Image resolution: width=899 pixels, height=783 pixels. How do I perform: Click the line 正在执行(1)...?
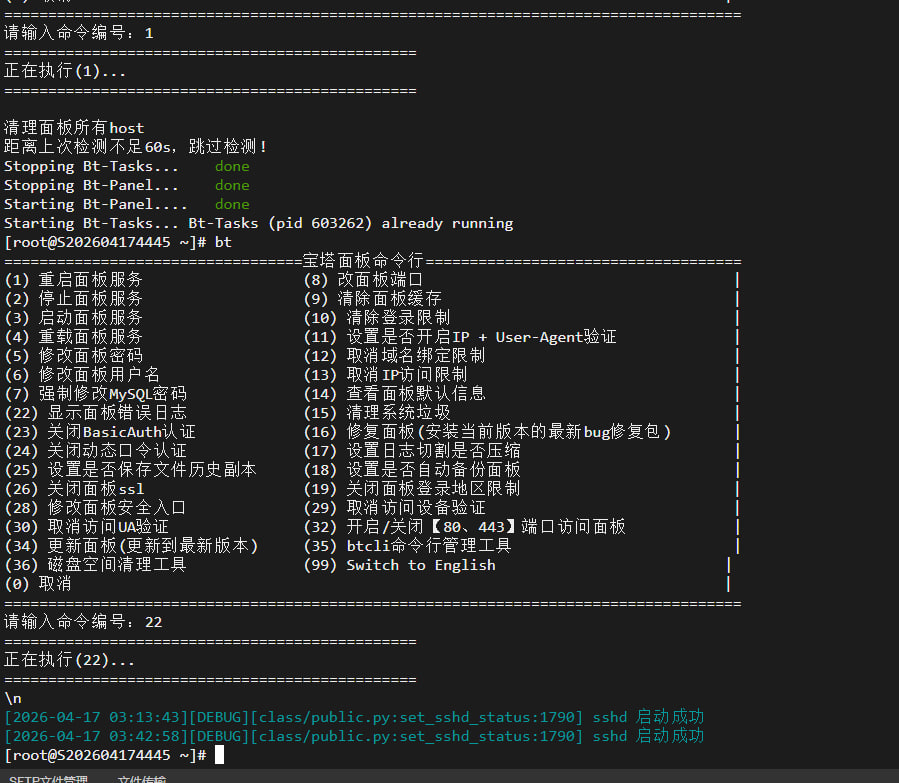pyautogui.click(x=64, y=71)
